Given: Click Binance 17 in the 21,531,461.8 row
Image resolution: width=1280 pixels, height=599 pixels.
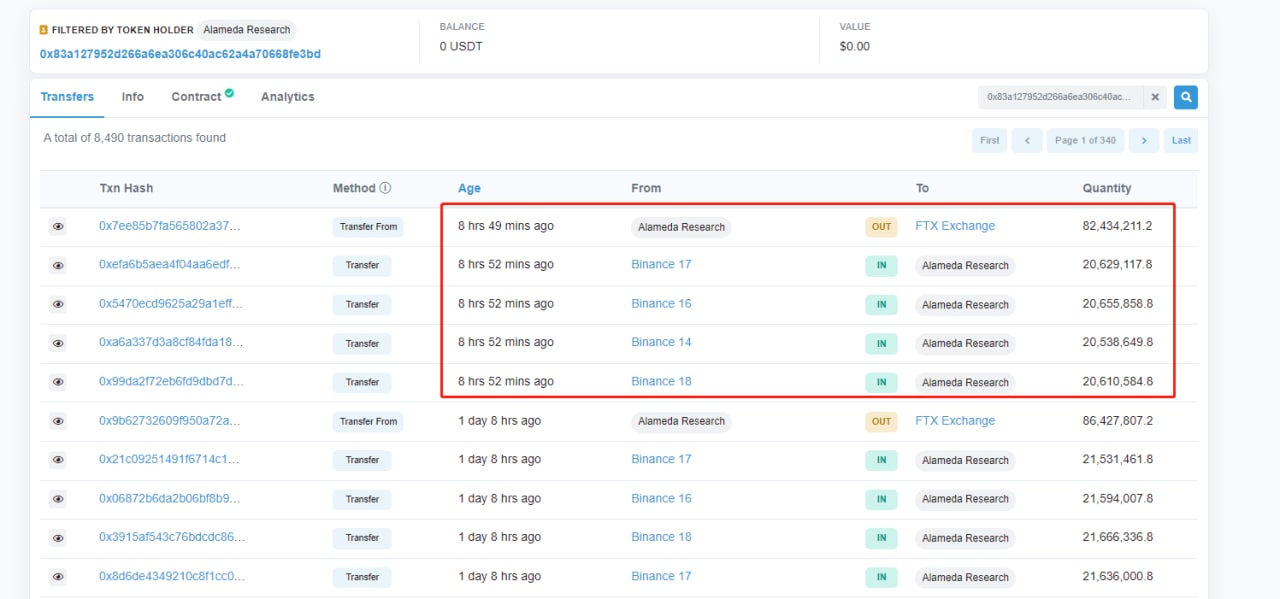Looking at the screenshot, I should pyautogui.click(x=661, y=460).
